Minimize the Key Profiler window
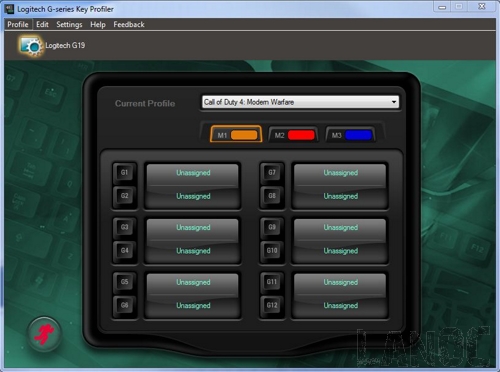 click(x=442, y=7)
